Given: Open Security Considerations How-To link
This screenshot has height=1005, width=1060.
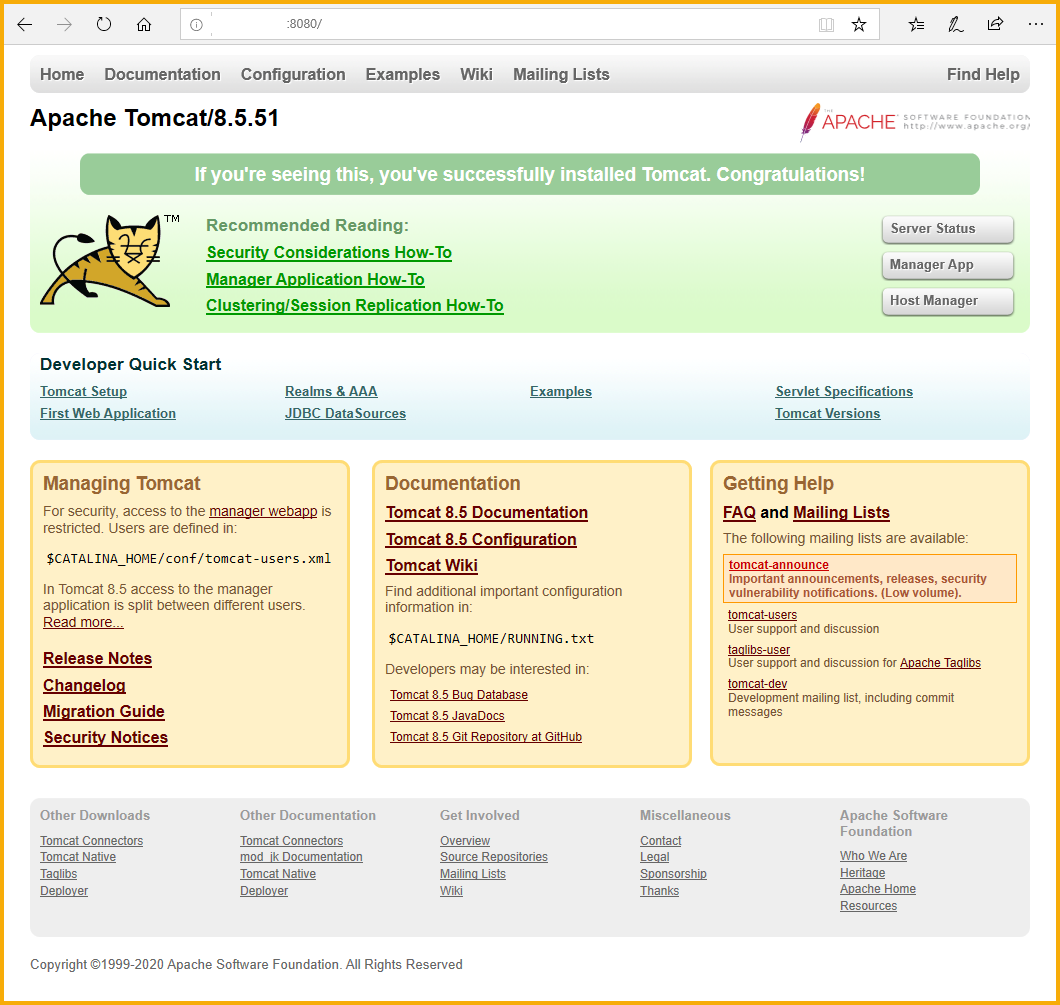Looking at the screenshot, I should click(x=329, y=253).
